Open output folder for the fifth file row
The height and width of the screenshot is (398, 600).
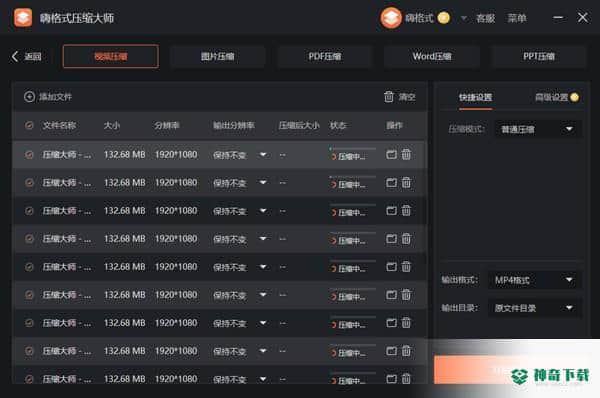(391, 267)
